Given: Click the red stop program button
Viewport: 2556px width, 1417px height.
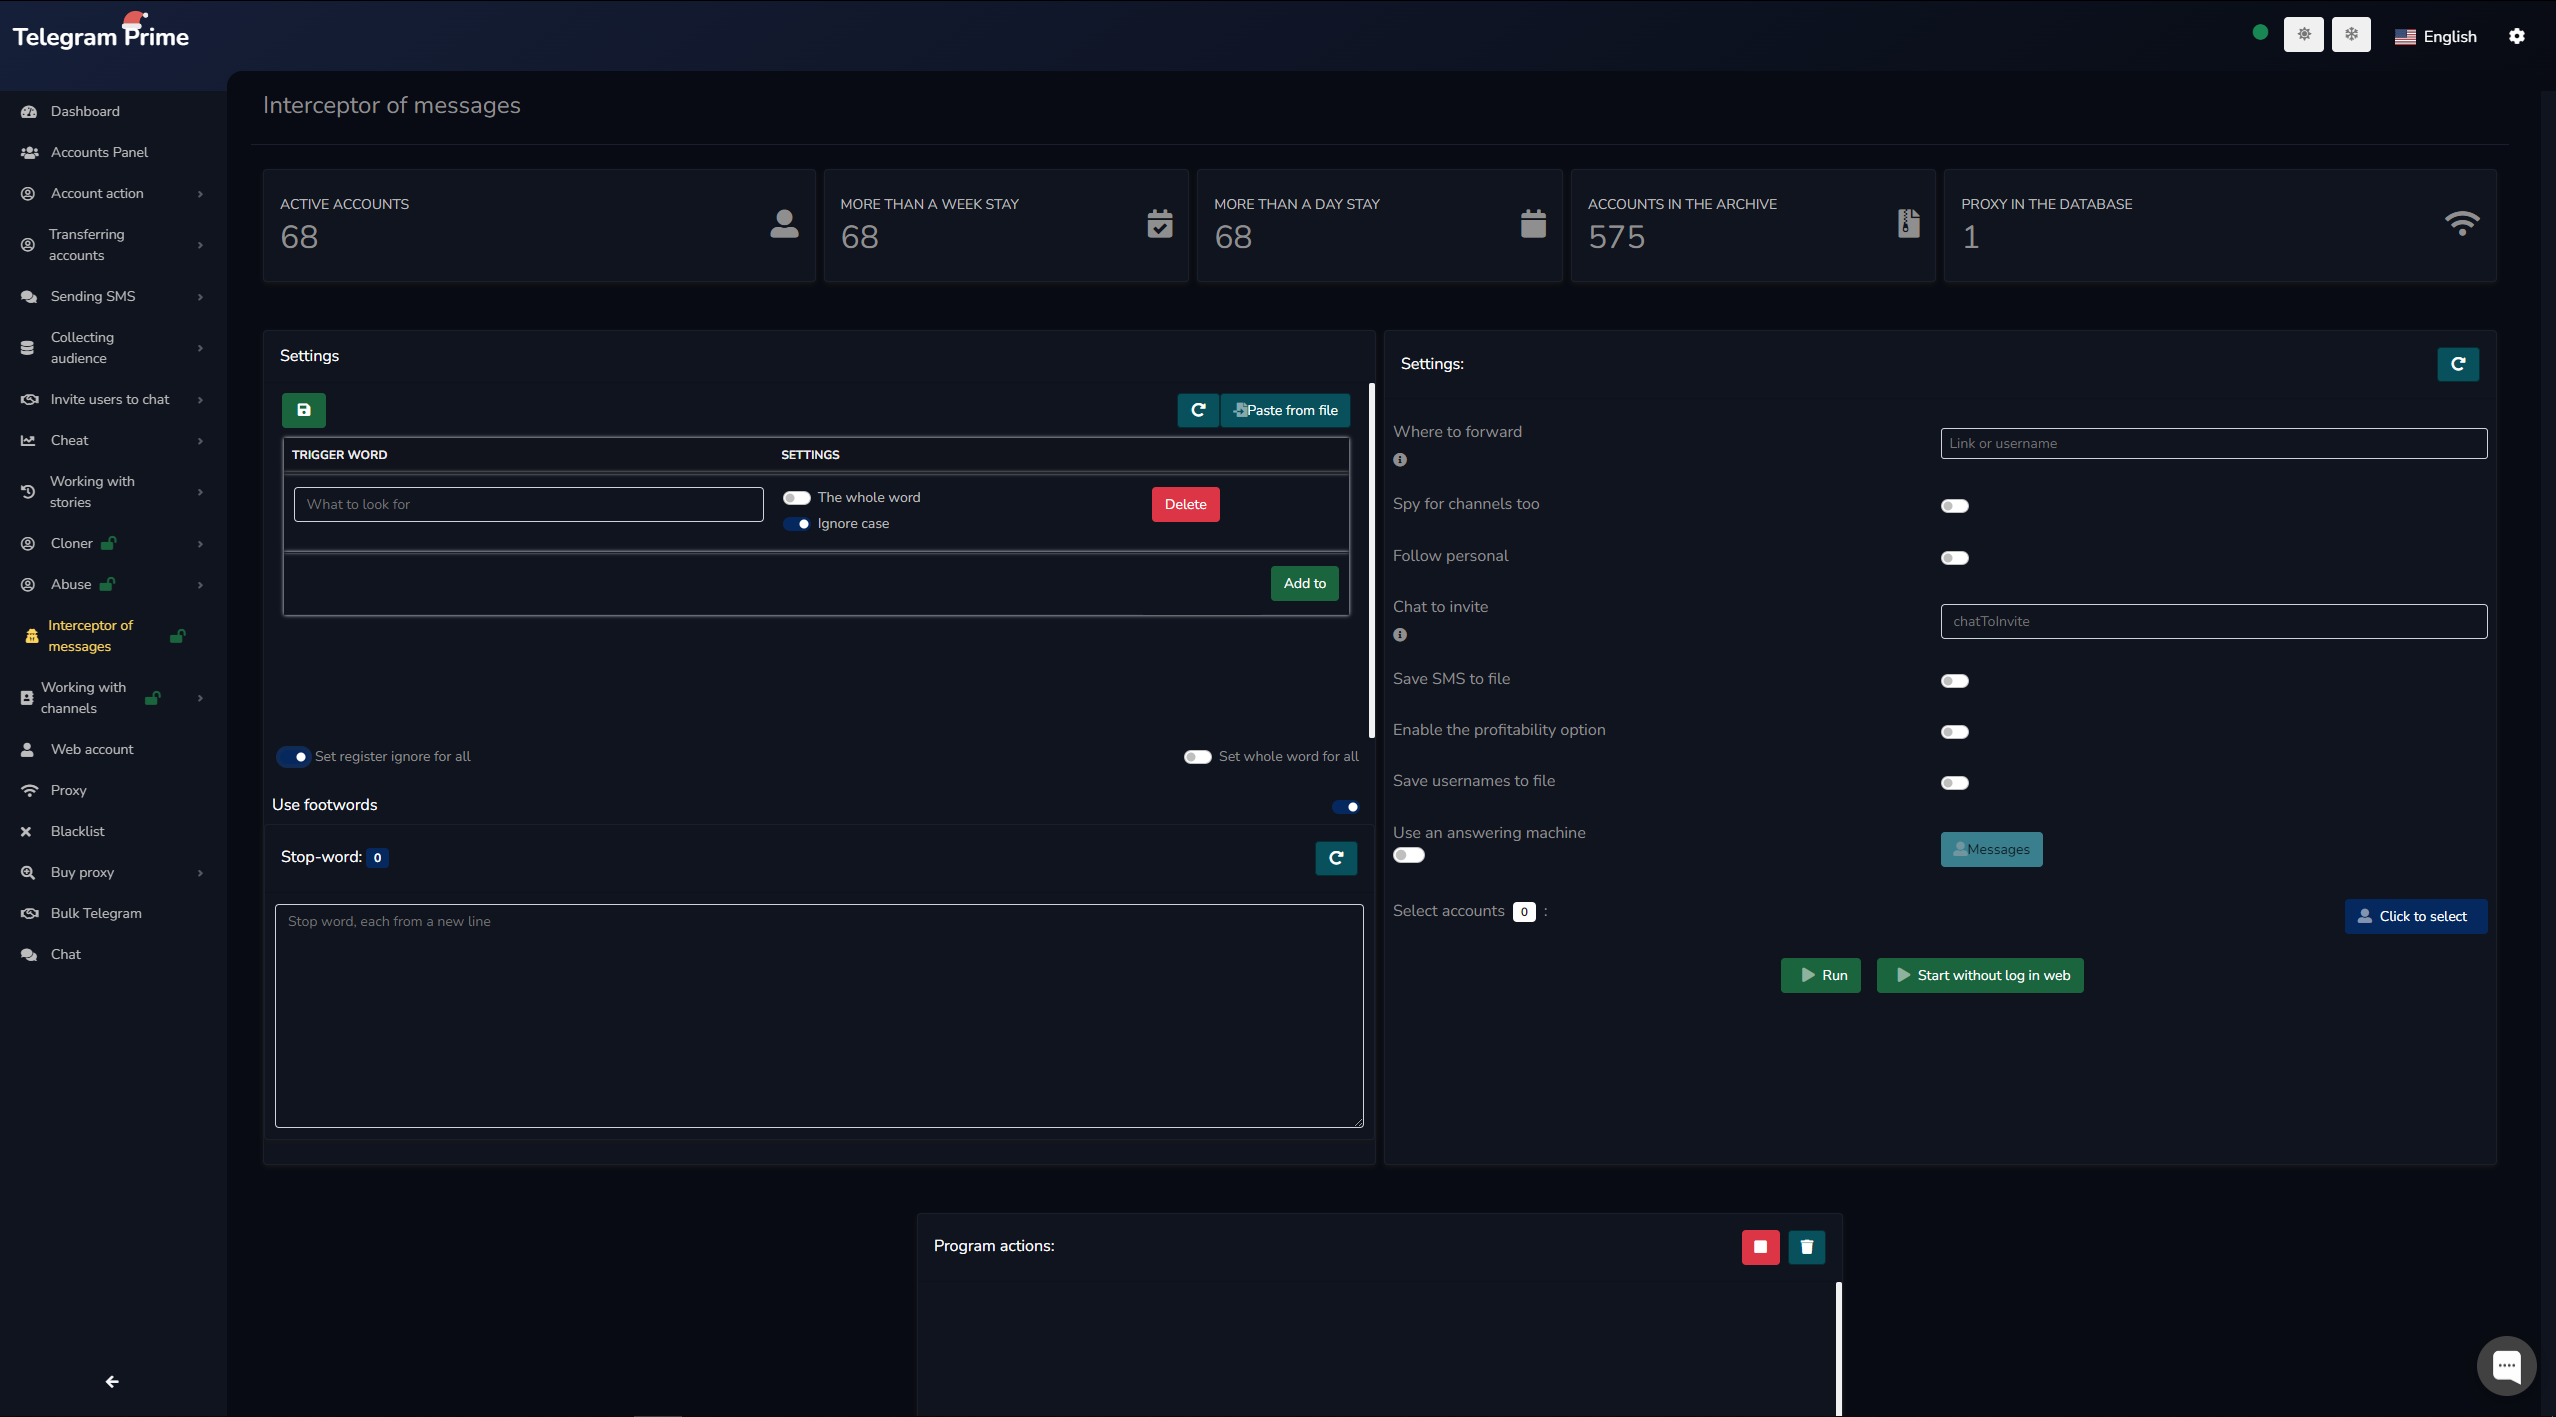Looking at the screenshot, I should point(1760,1247).
